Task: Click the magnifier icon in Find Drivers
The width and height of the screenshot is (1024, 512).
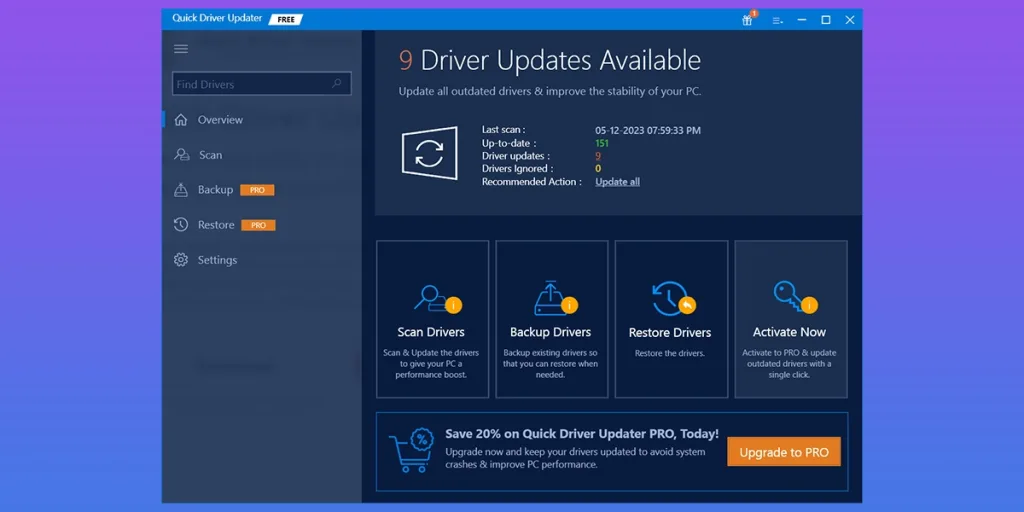Action: 338,84
